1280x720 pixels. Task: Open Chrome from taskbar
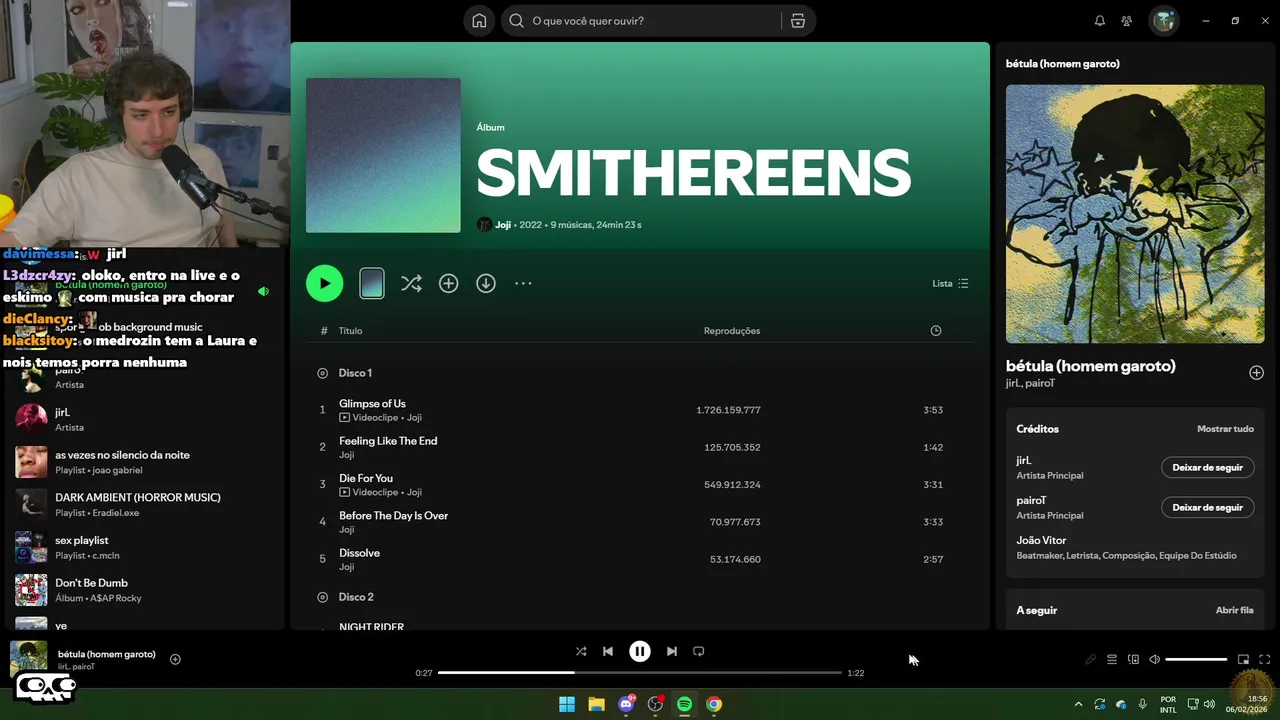(714, 704)
